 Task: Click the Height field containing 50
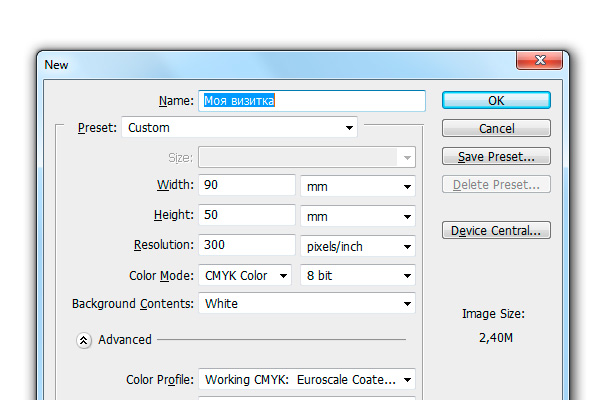point(247,215)
